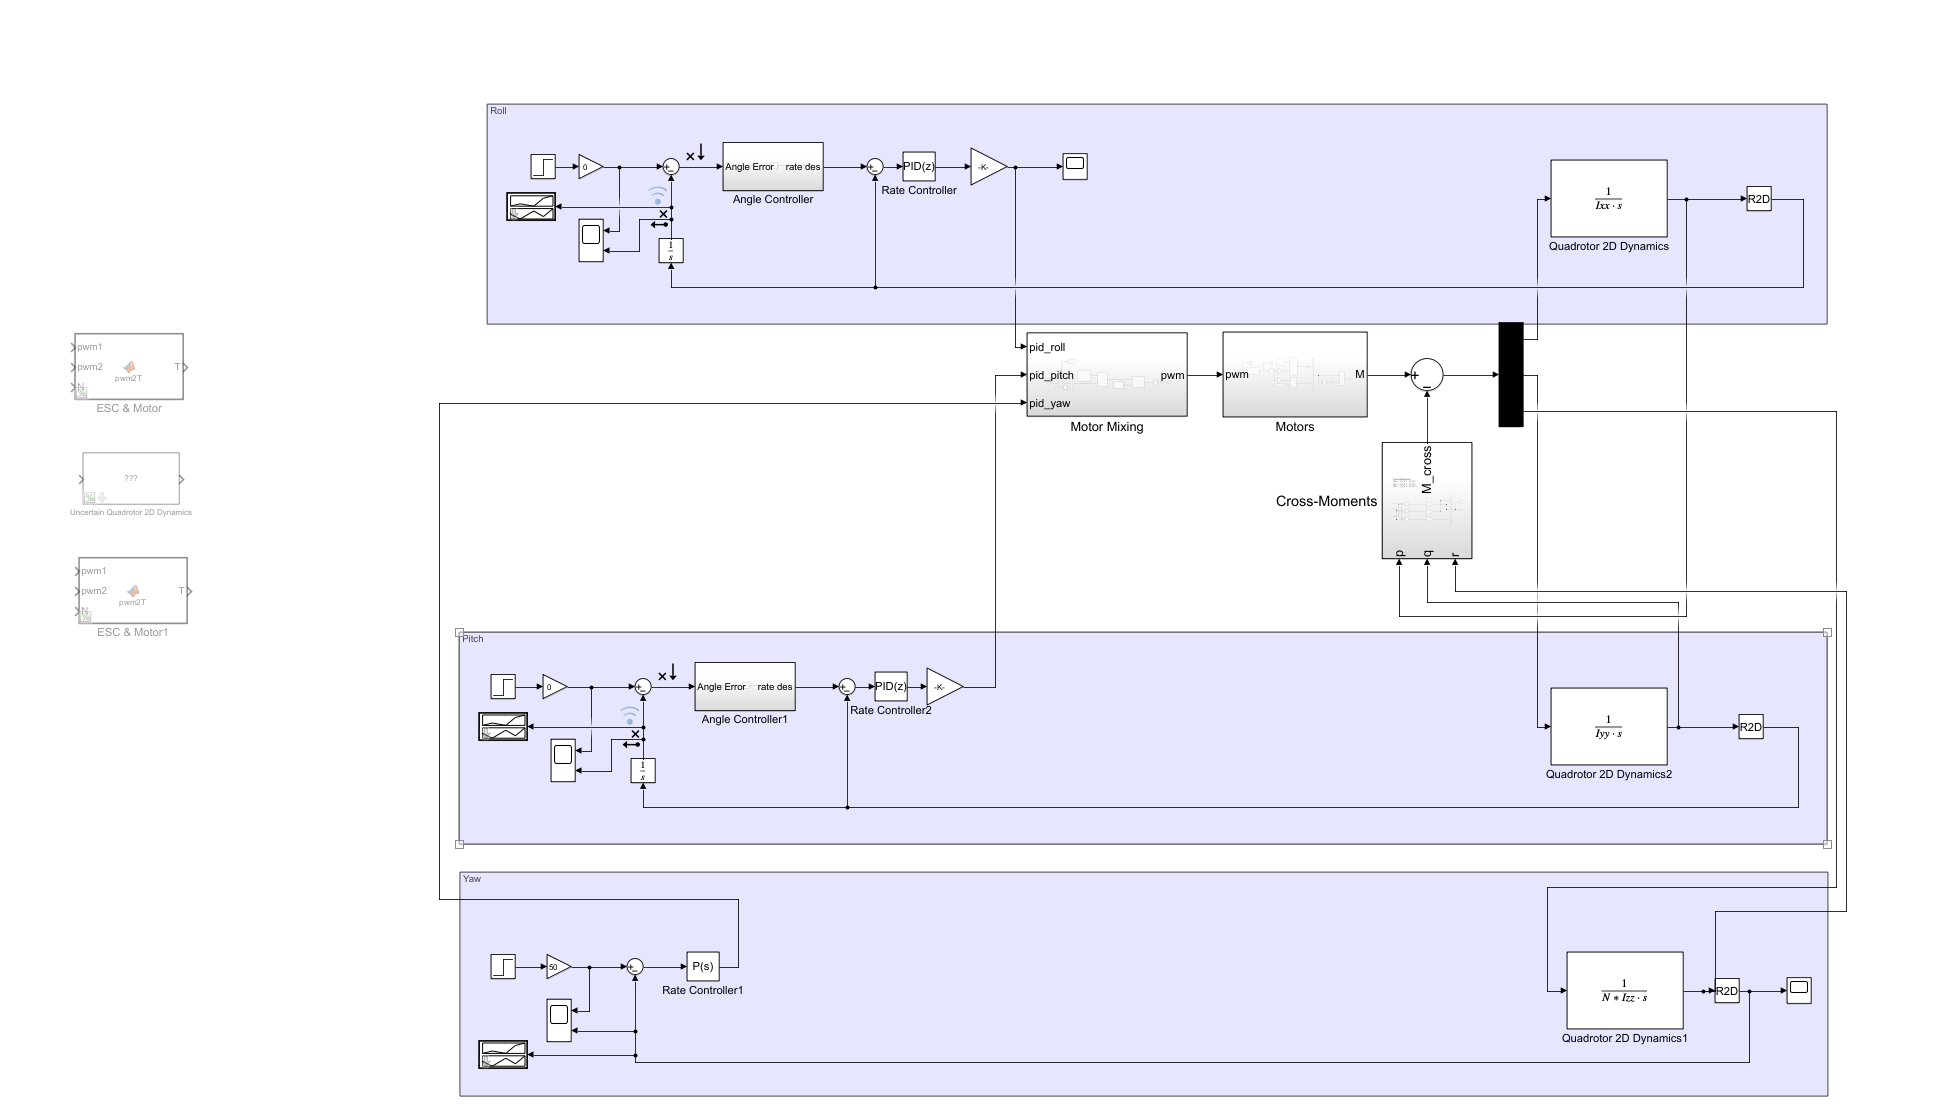Screen dimensions: 1942x1114
Task: Click the logged-signal wifi badge in Pitch area
Action: tap(629, 714)
